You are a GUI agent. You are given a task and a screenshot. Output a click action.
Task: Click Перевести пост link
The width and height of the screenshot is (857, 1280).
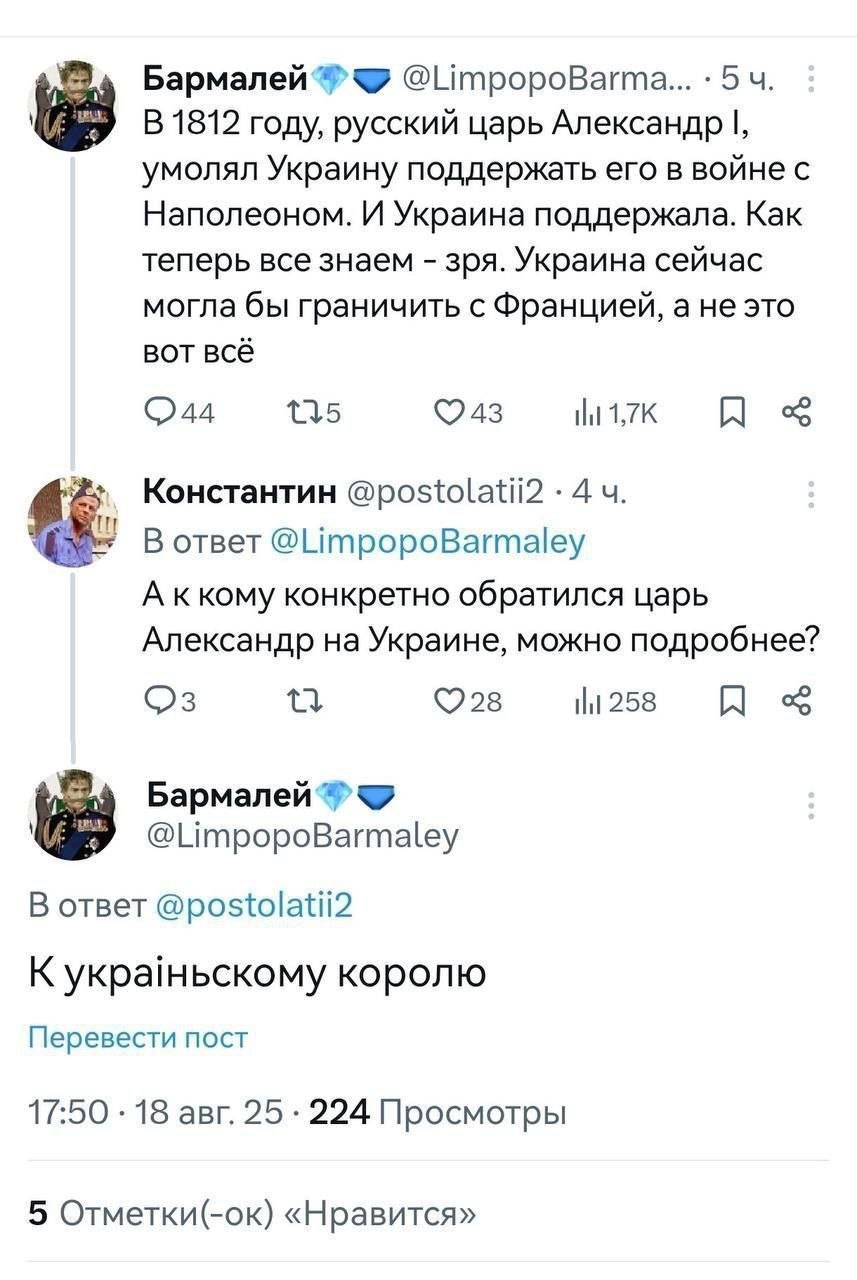[137, 1038]
